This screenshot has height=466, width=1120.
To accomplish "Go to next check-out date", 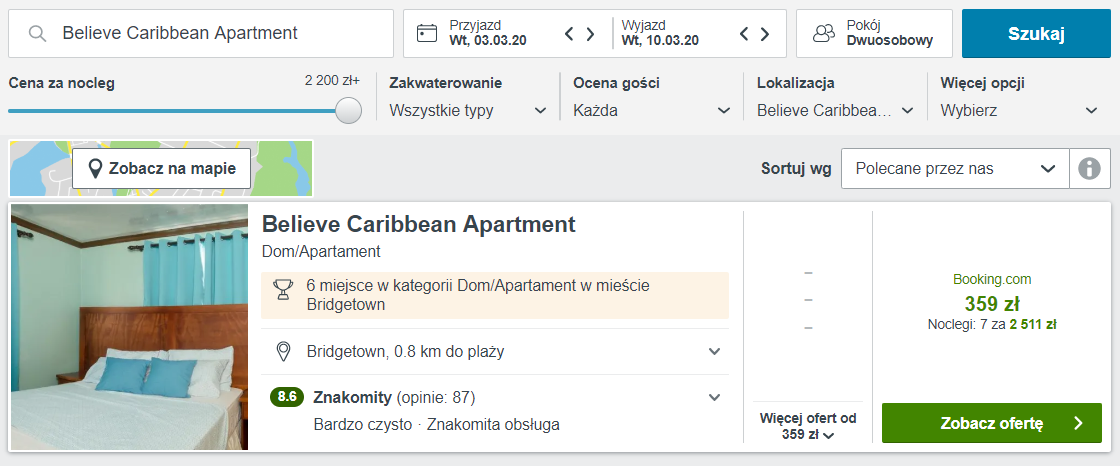I will tap(765, 34).
